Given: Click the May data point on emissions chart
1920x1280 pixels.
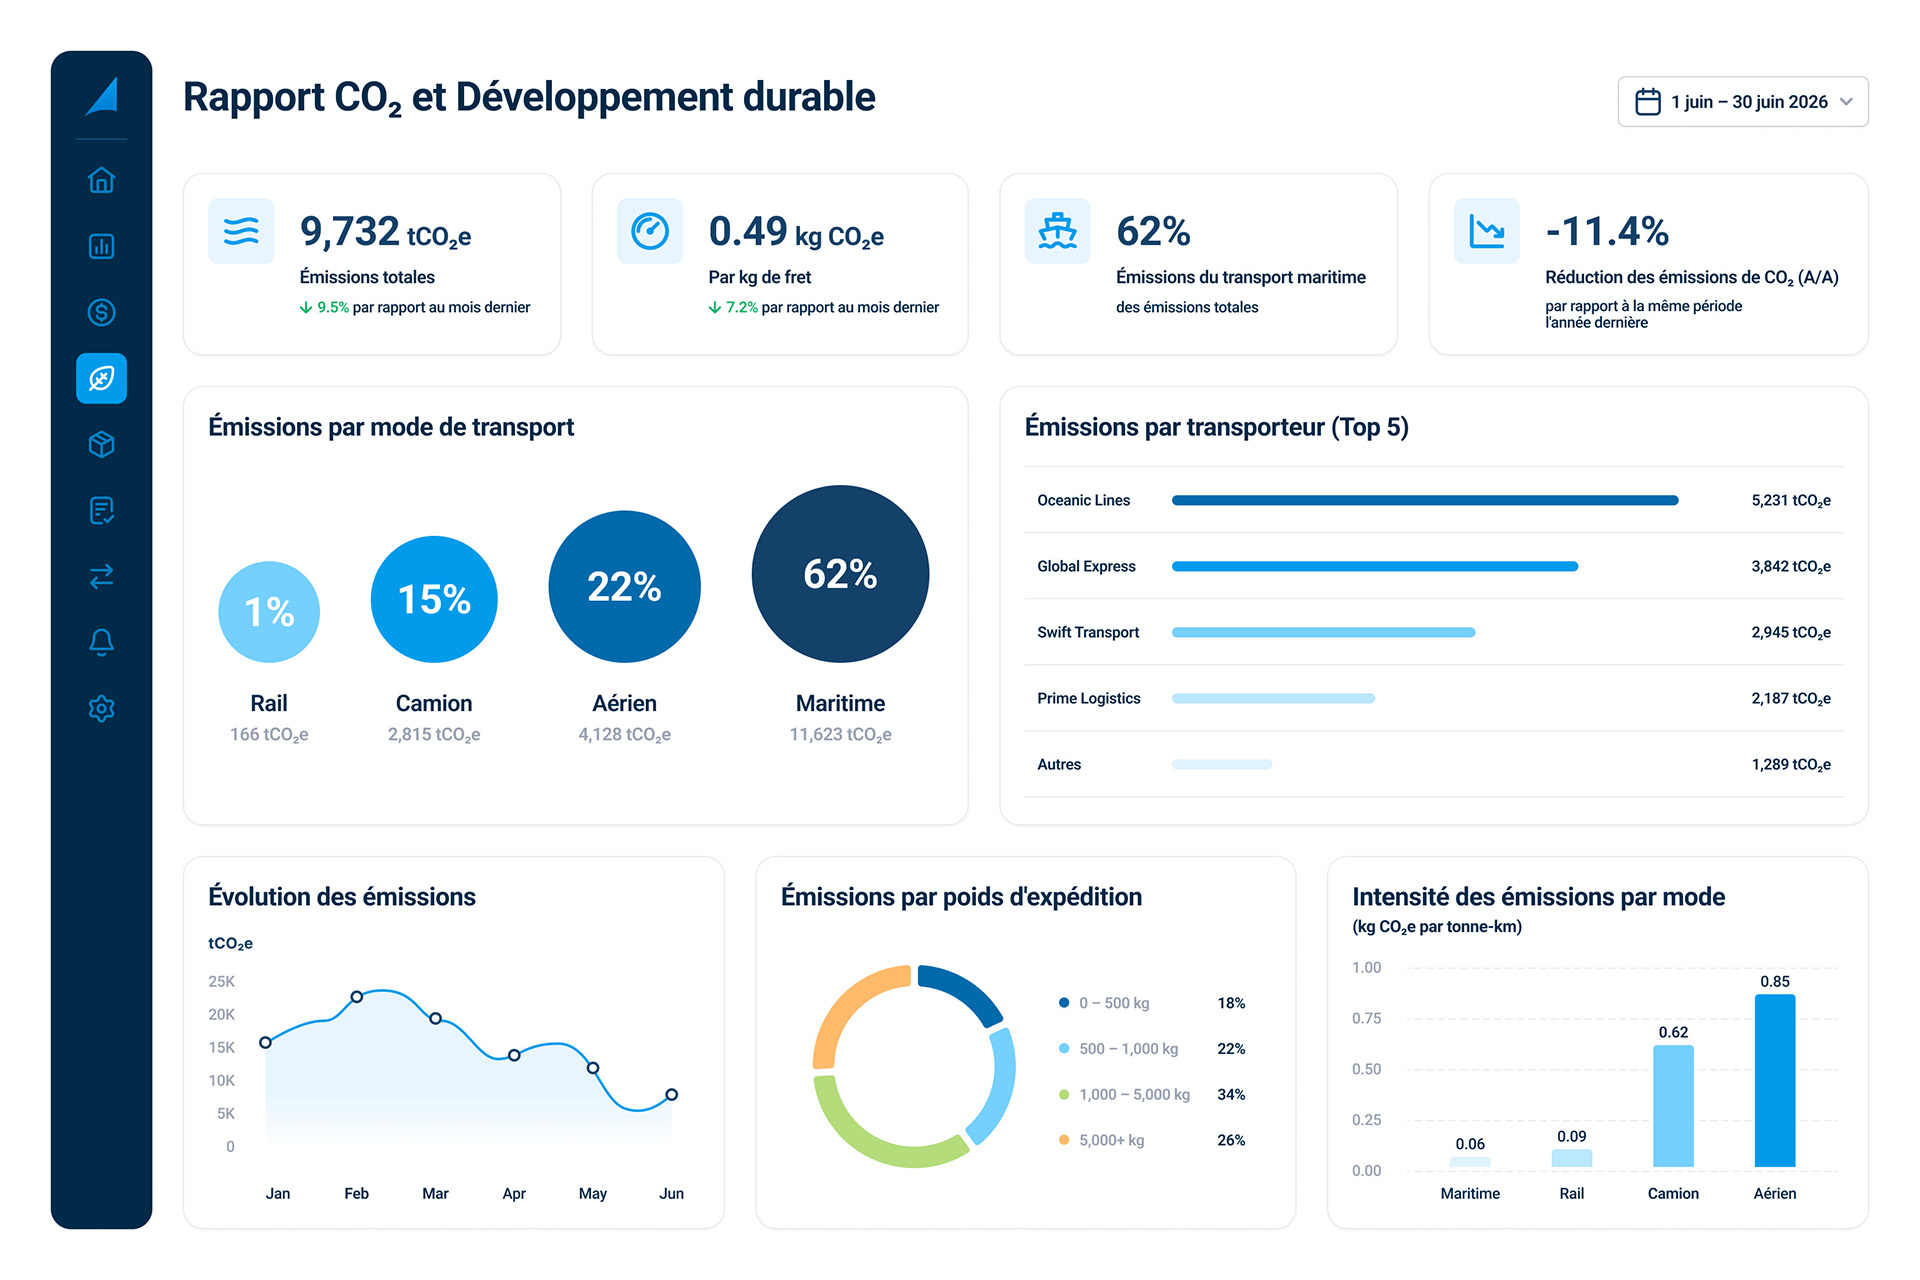Looking at the screenshot, I should (593, 1068).
